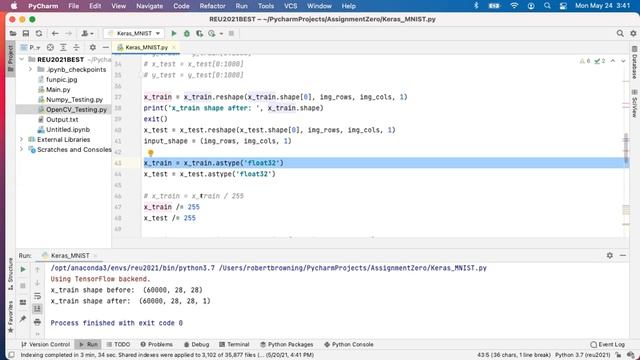Image resolution: width=640 pixels, height=360 pixels.
Task: Start debugging with the bug icon
Action: pyautogui.click(x=187, y=33)
